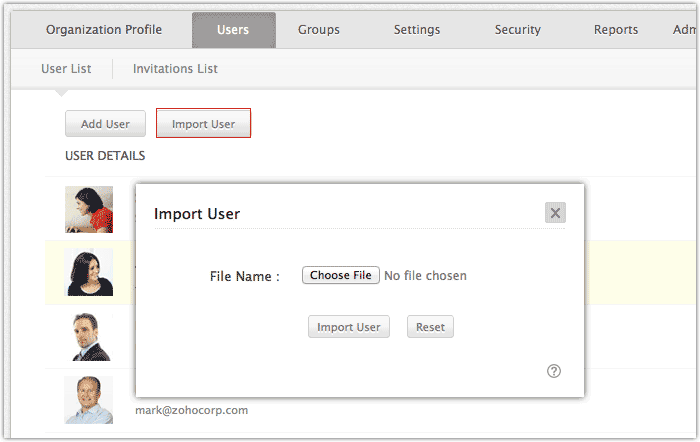Click the mark@zohocorp.com email
The image size is (700, 442).
[191, 410]
